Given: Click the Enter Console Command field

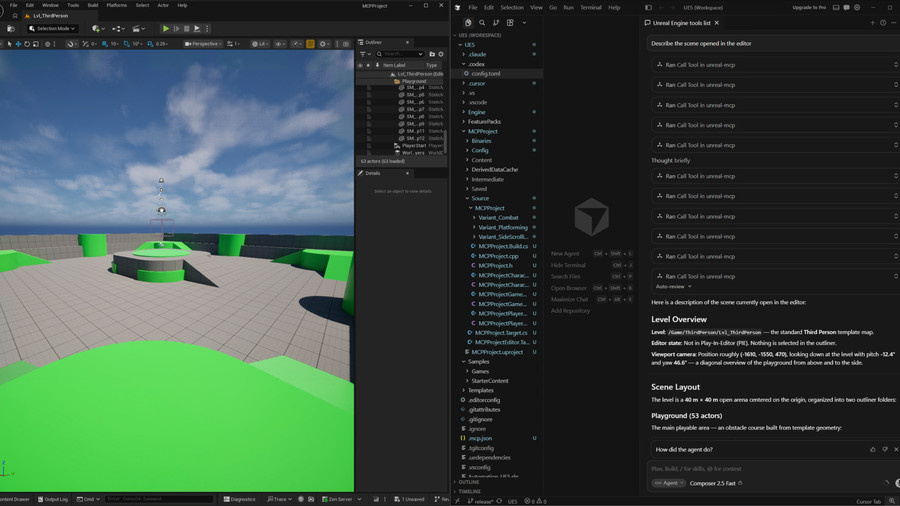Looking at the screenshot, I should click(x=159, y=499).
